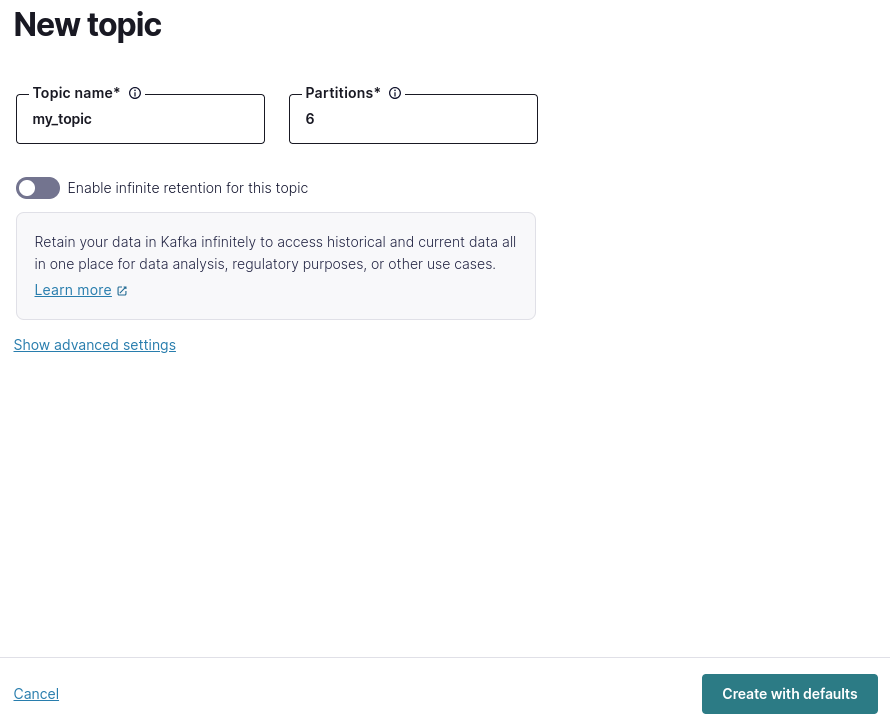Image resolution: width=890 pixels, height=724 pixels.
Task: Enable the infinite retention toggle switch
Action: 38,188
